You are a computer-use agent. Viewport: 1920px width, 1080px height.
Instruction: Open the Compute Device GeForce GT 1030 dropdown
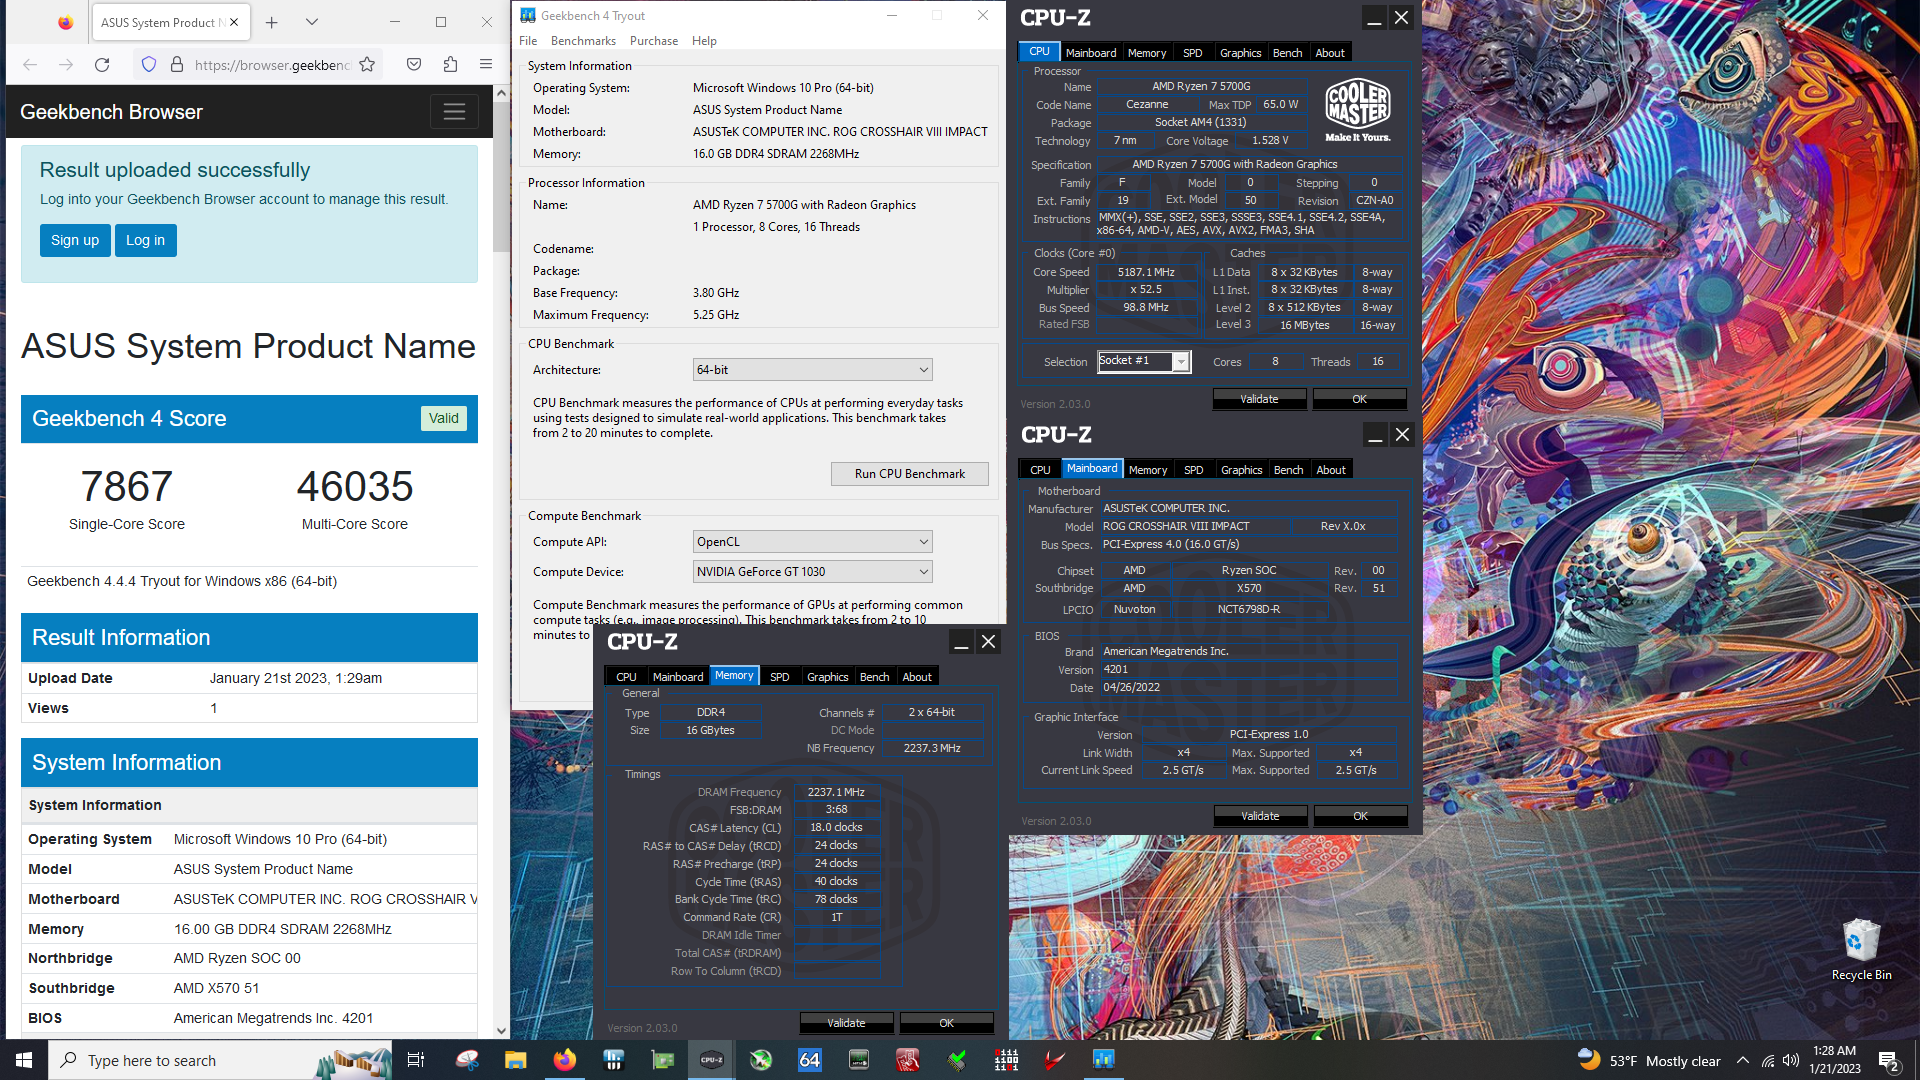click(812, 572)
